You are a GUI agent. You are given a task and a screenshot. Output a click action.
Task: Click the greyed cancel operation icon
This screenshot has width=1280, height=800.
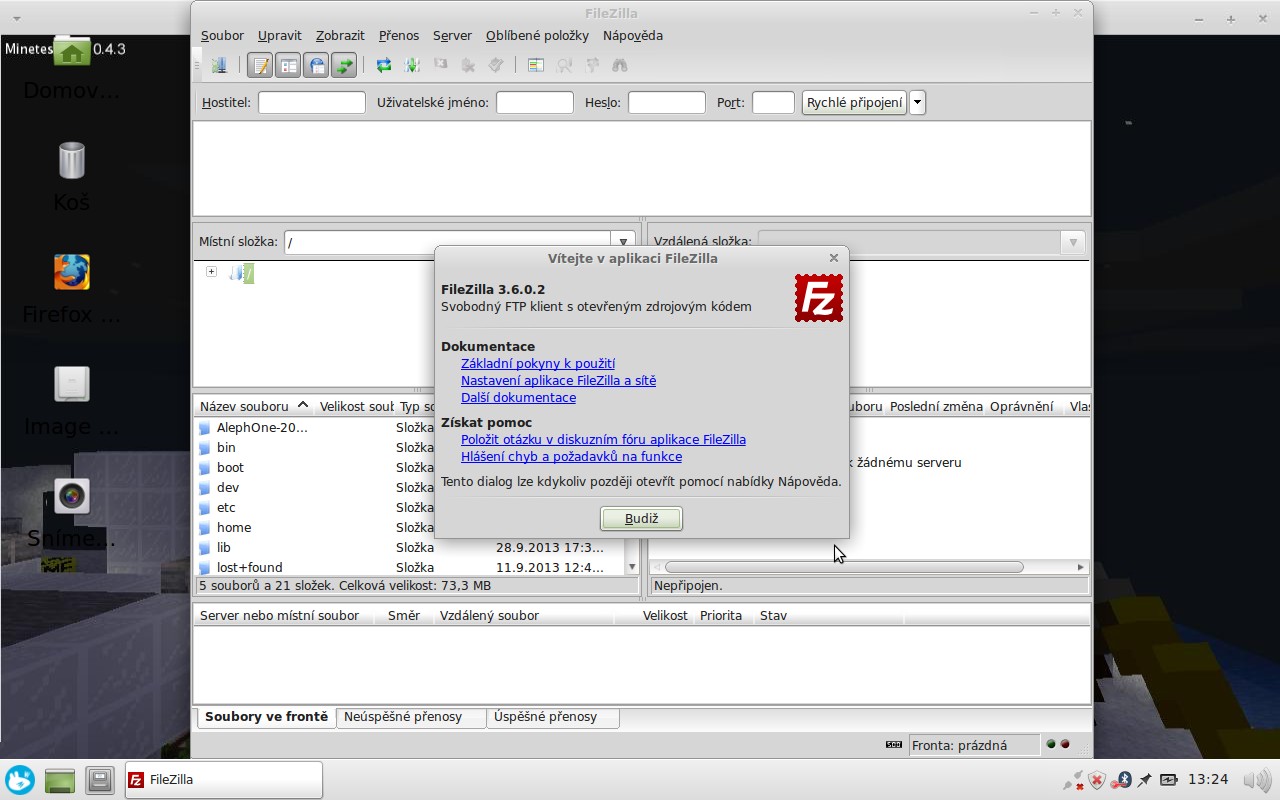coord(439,65)
